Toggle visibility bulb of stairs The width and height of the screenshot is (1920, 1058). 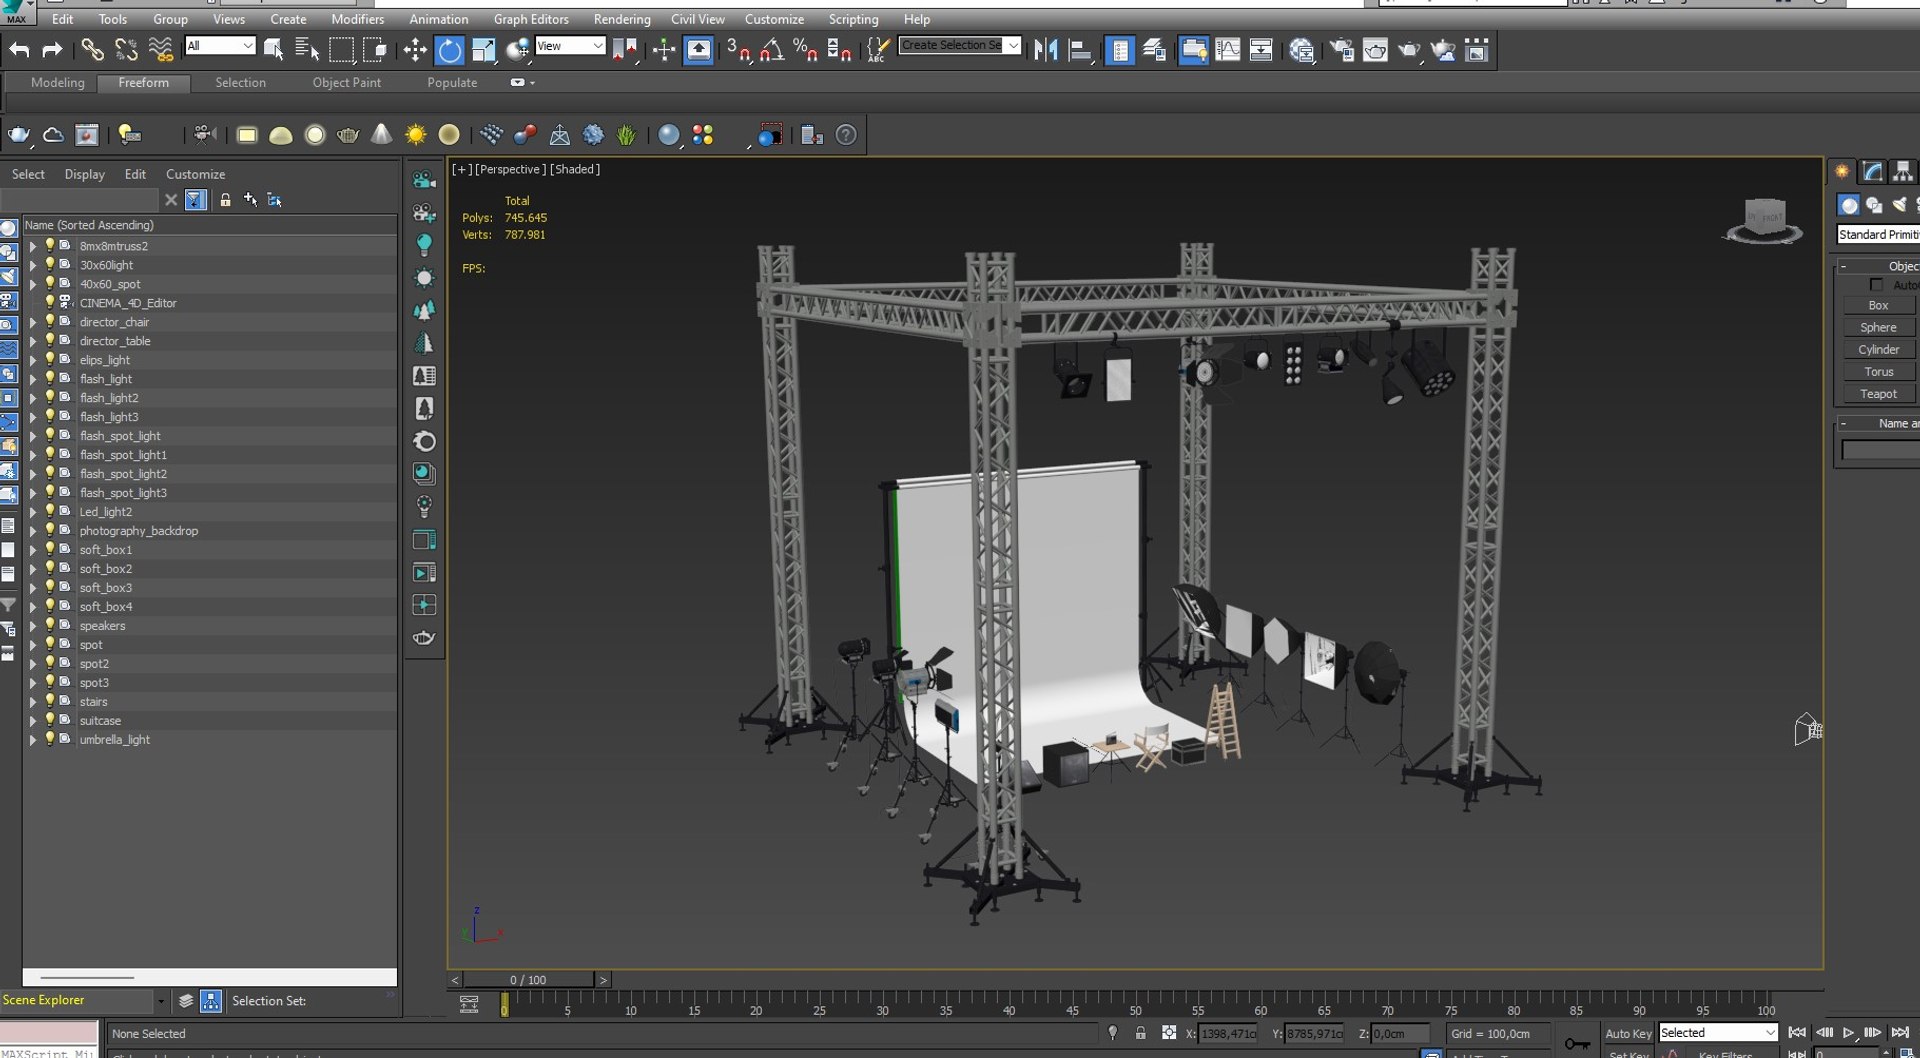pos(49,701)
